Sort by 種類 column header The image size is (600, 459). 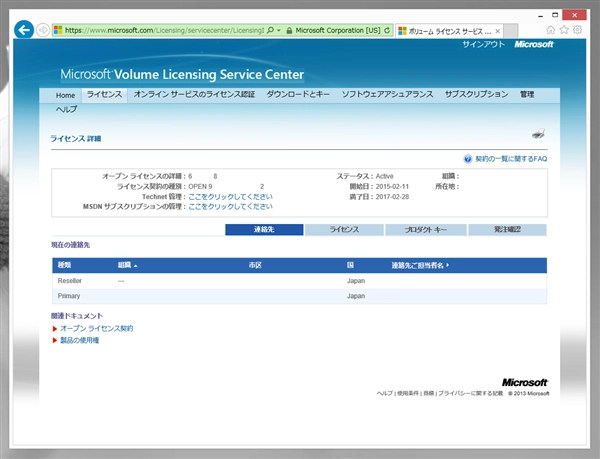tap(64, 265)
